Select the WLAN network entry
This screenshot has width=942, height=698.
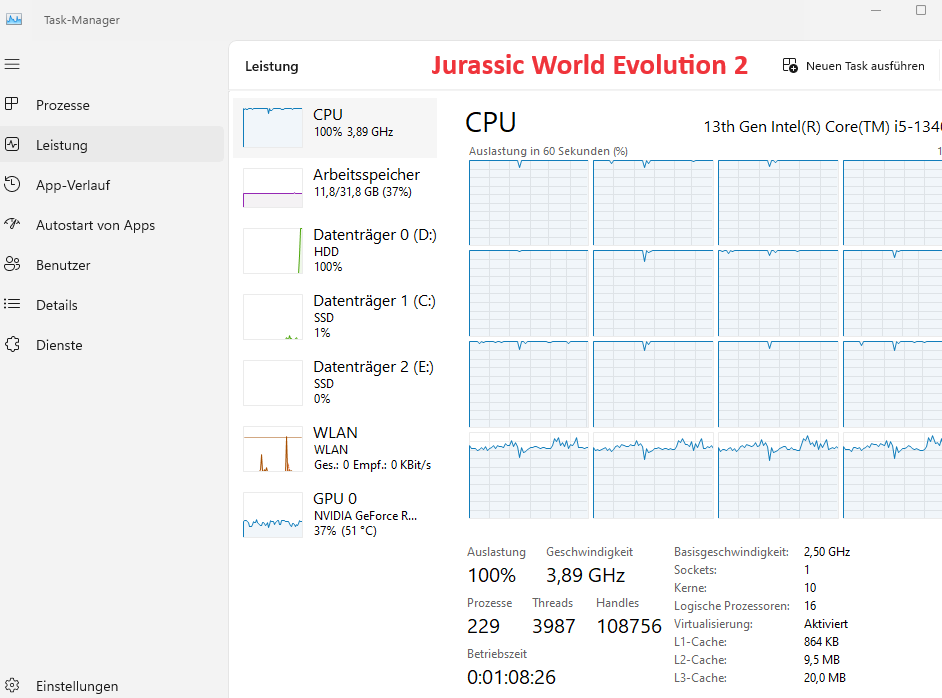pyautogui.click(x=335, y=448)
